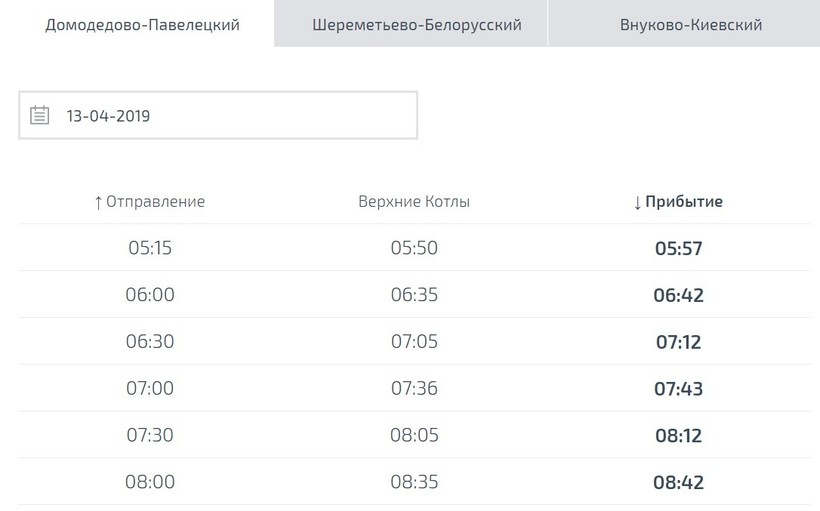This screenshot has width=820, height=511.
Task: Select the 05:15 departure time
Action: 150,247
